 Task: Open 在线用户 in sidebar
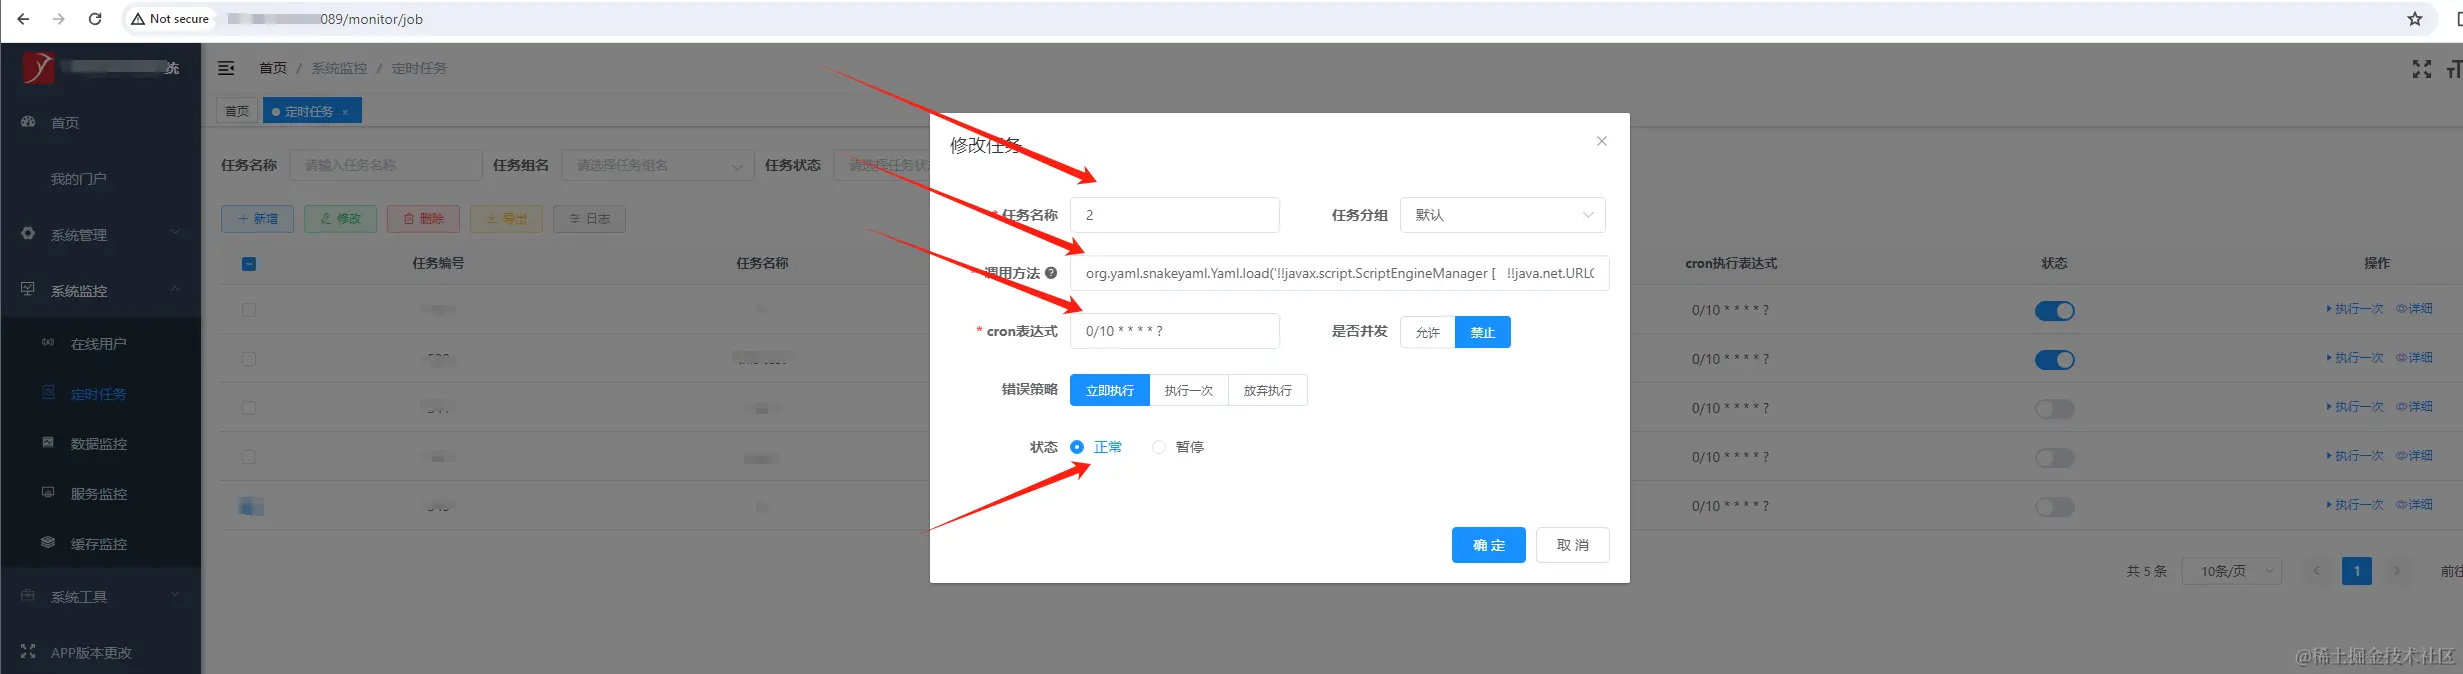click(98, 343)
